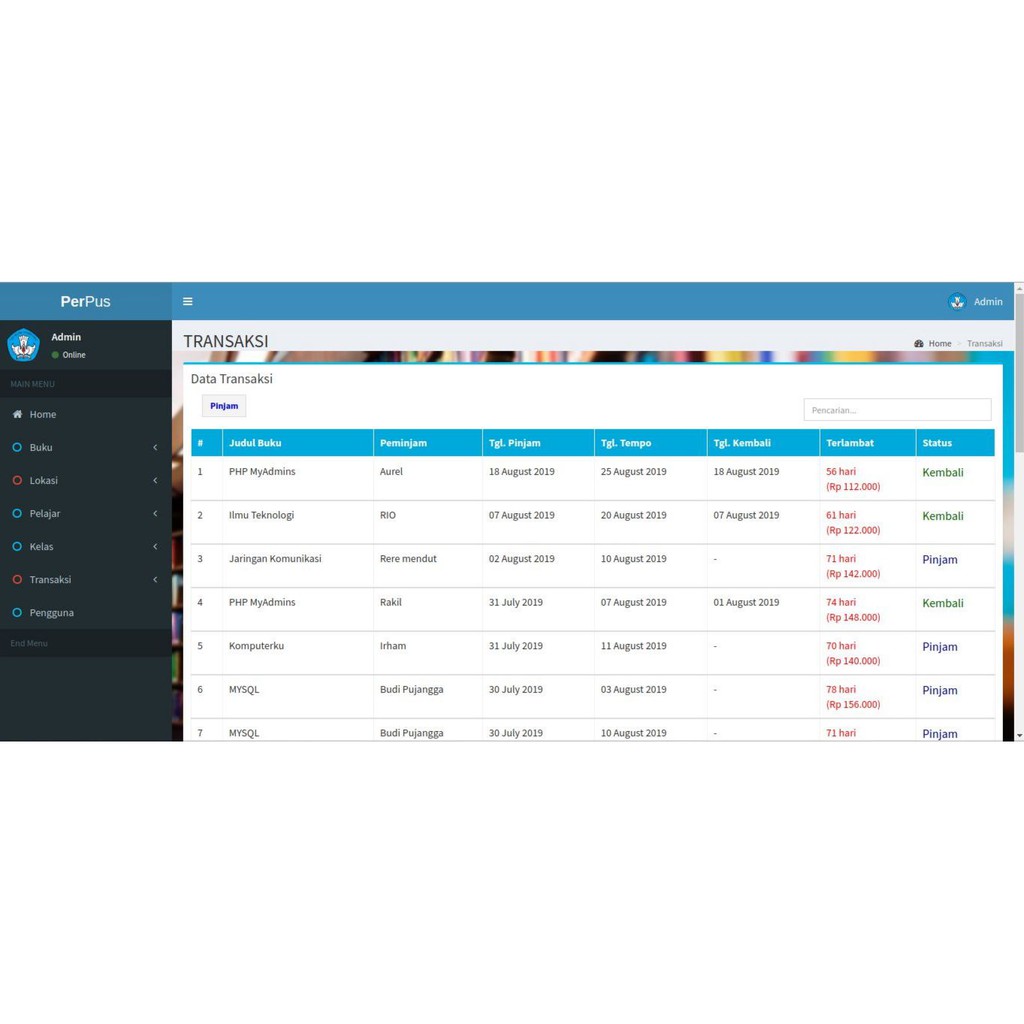Image resolution: width=1024 pixels, height=1024 pixels.
Task: Click the Pinjam button above table
Action: pyautogui.click(x=224, y=406)
